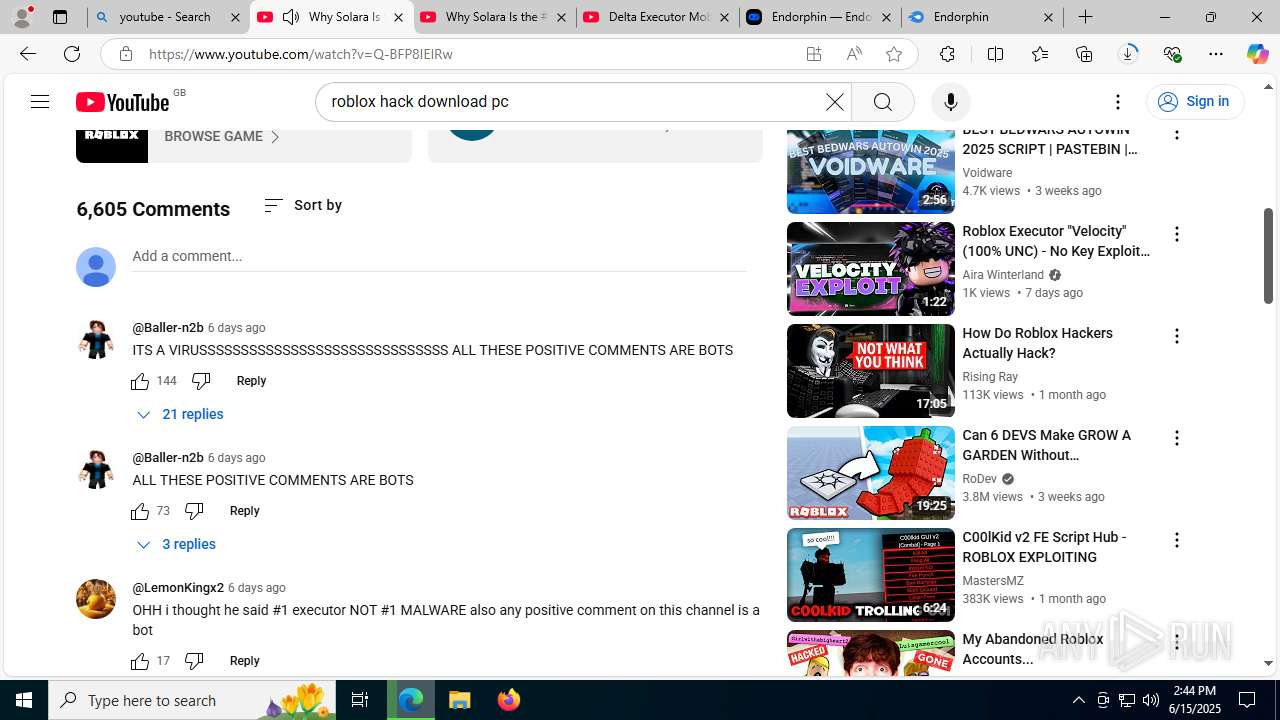The image size is (1280, 720).
Task: Open File Explorer from the taskbar
Action: (460, 700)
